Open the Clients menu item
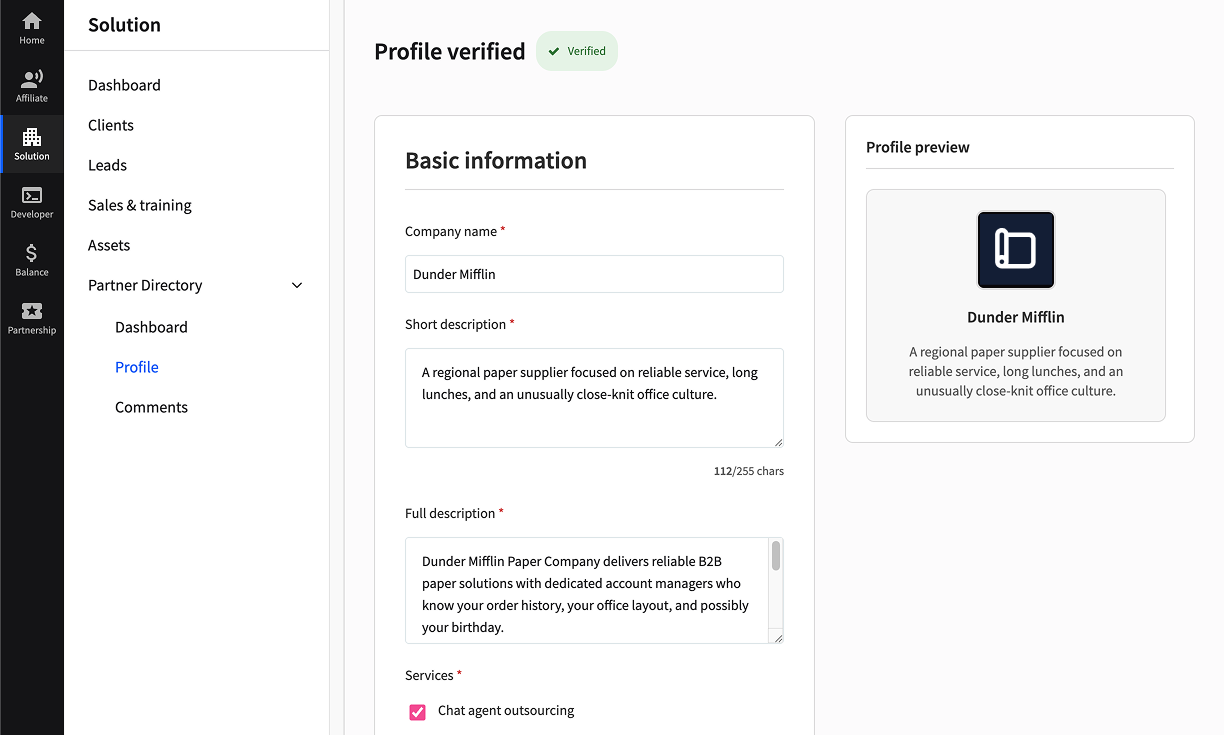 [x=111, y=125]
